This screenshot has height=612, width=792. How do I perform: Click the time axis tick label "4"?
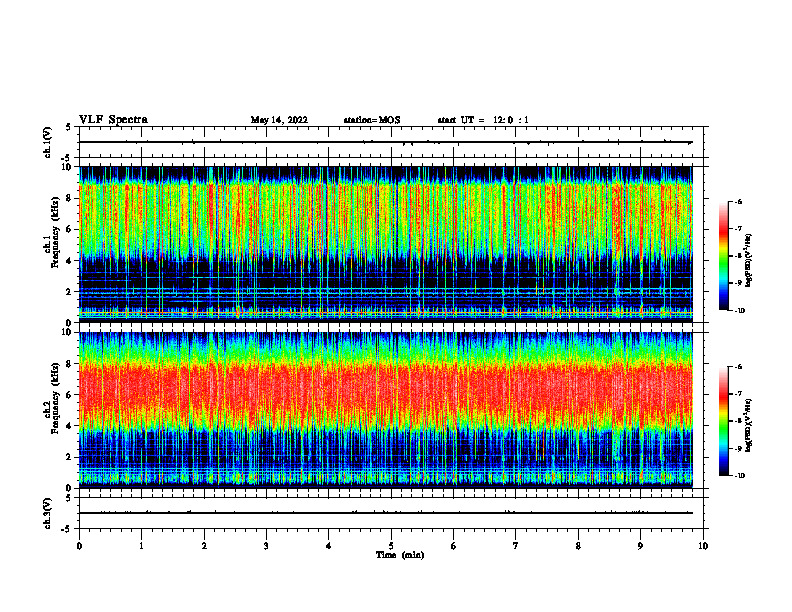(328, 546)
